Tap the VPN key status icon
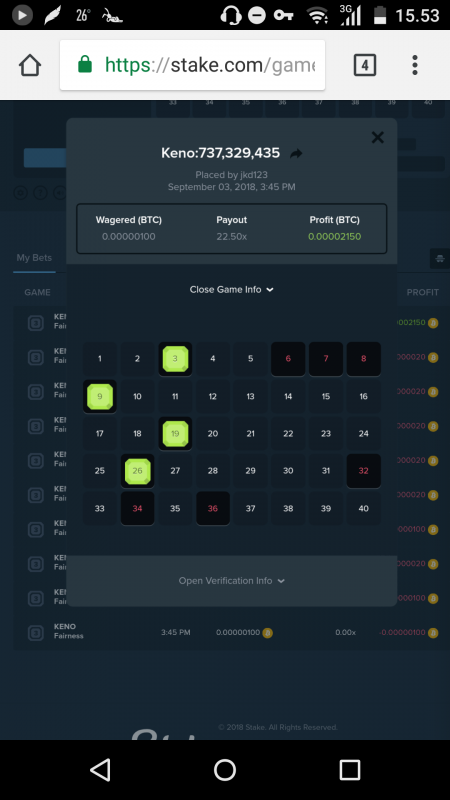 [x=283, y=15]
